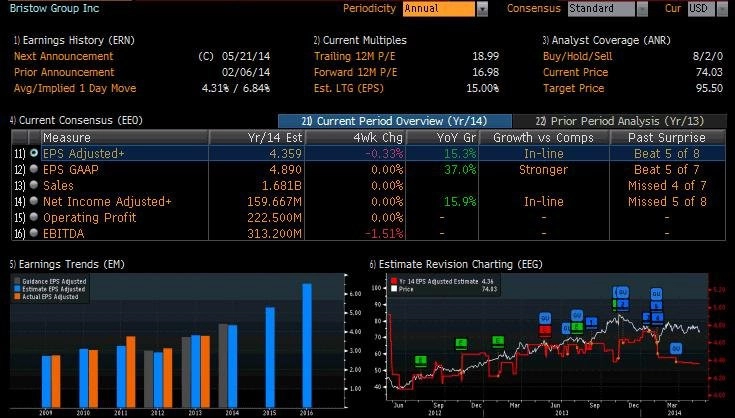Select the Operating Profit radio button
This screenshot has width=735, height=418.
pyautogui.click(x=34, y=216)
